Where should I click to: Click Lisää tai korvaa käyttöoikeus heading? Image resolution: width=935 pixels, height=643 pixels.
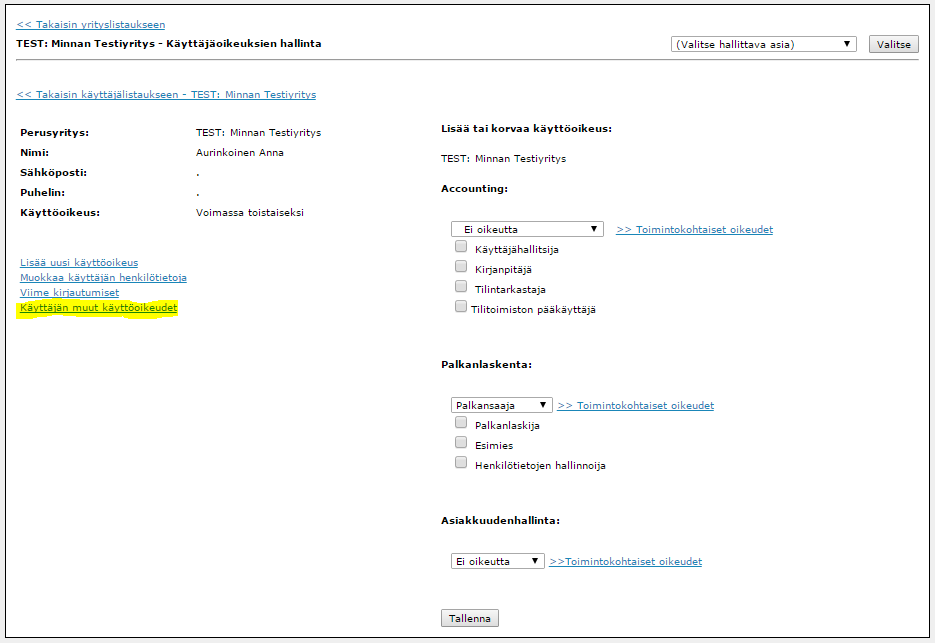[x=527, y=129]
